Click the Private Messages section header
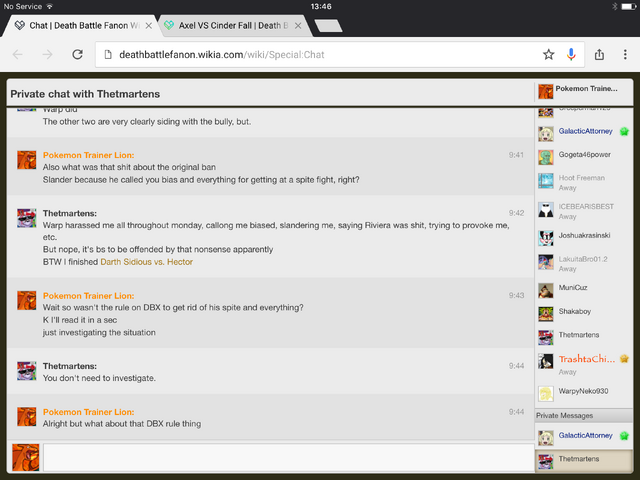Screen dimensions: 640x480 pyautogui.click(x=584, y=416)
